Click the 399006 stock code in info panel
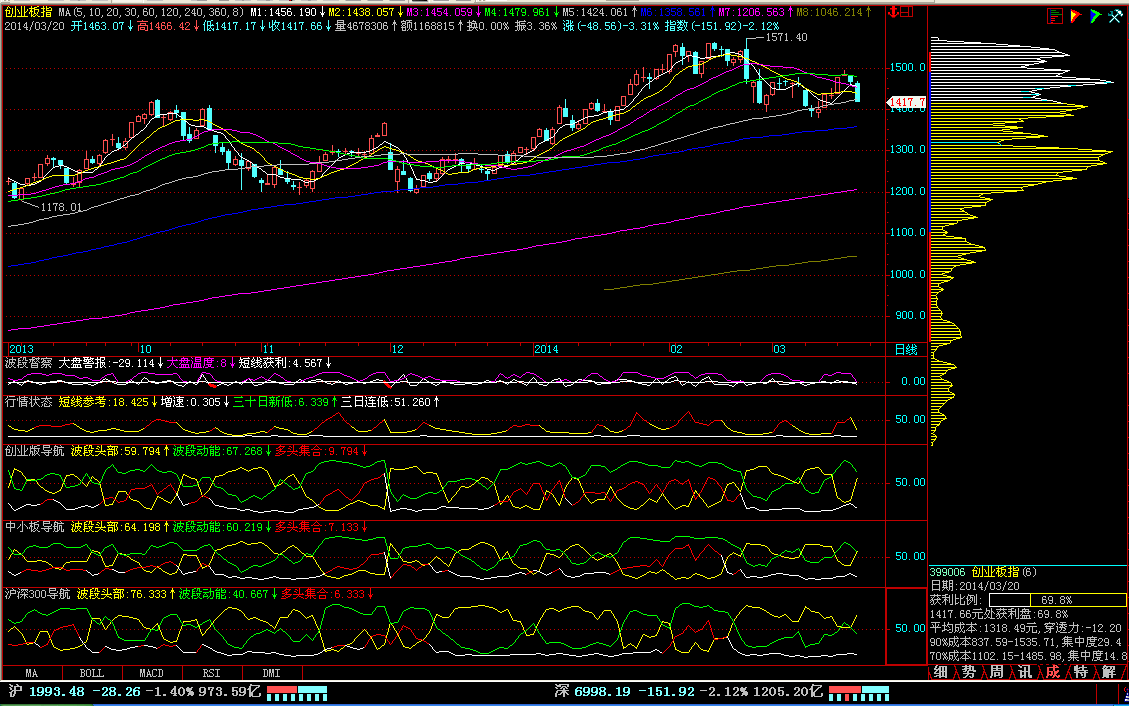Viewport: 1129px width, 706px height. [948, 573]
